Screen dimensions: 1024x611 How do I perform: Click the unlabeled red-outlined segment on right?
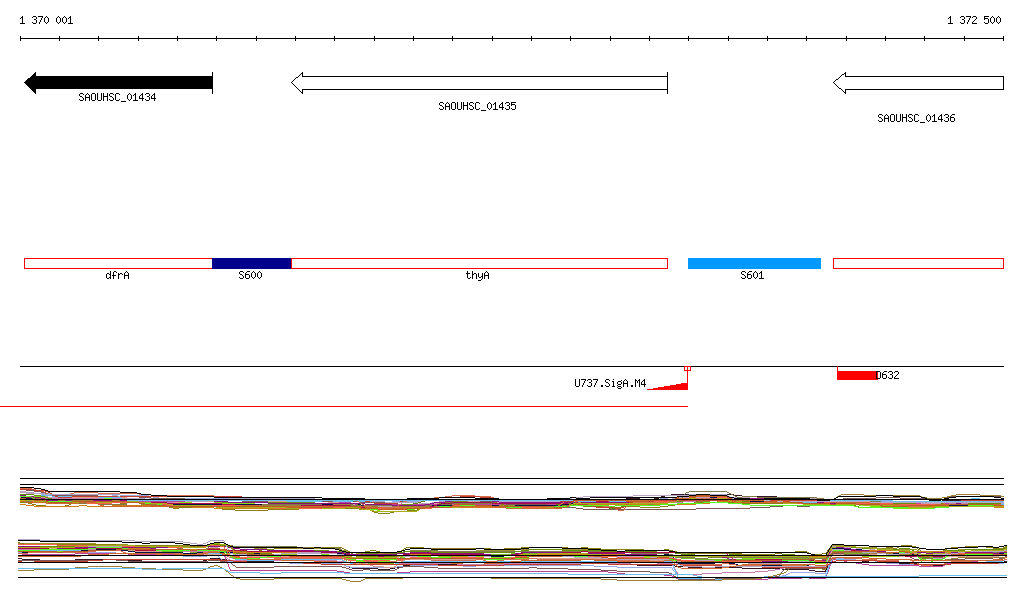[918, 264]
